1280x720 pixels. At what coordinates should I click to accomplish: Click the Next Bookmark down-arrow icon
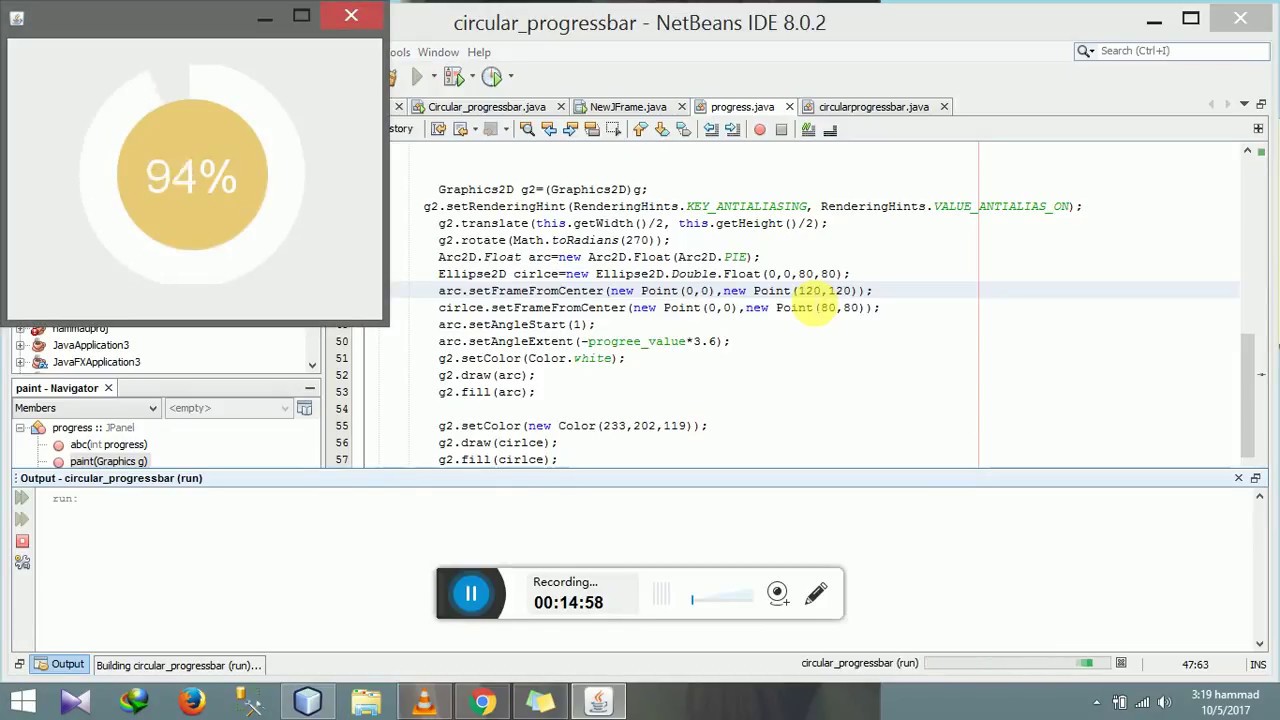pyautogui.click(x=662, y=129)
